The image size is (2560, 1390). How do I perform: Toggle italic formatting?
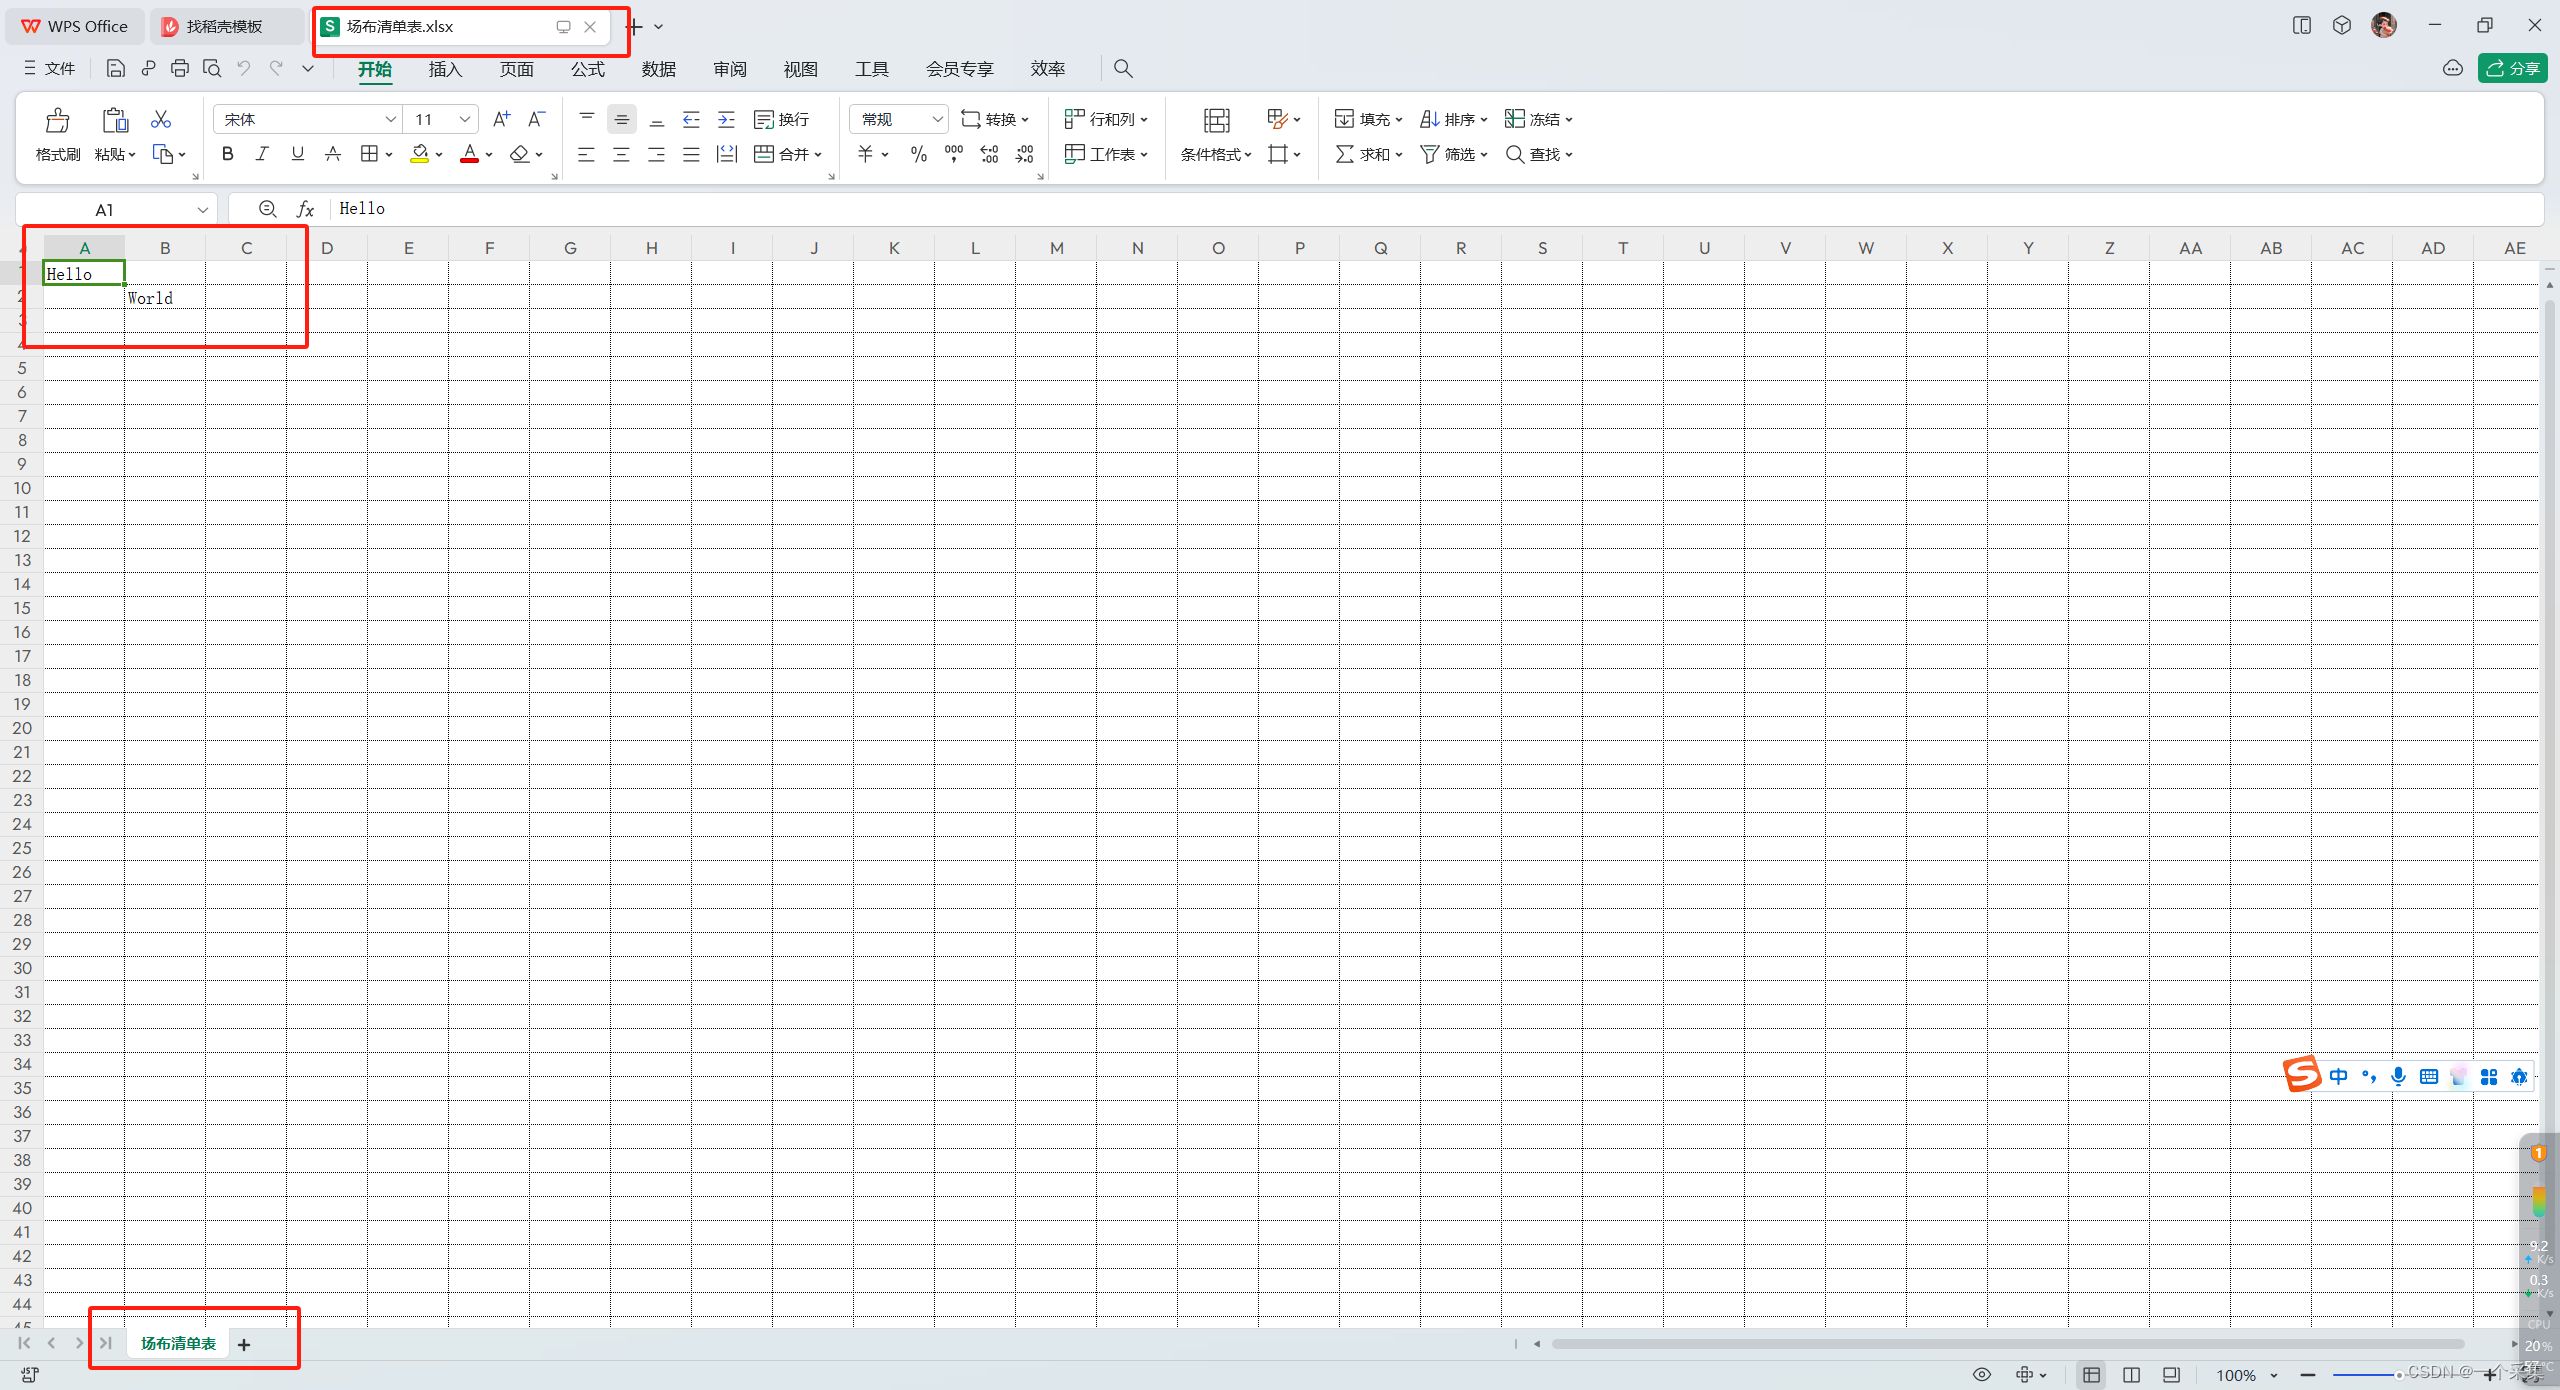pos(262,154)
